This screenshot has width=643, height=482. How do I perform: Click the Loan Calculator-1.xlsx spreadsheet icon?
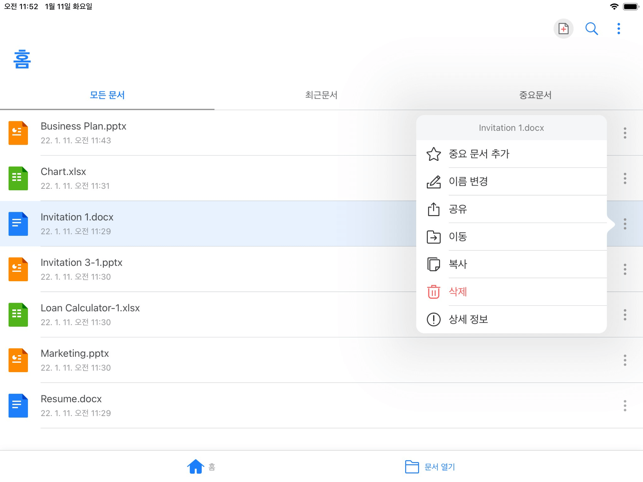tap(18, 315)
